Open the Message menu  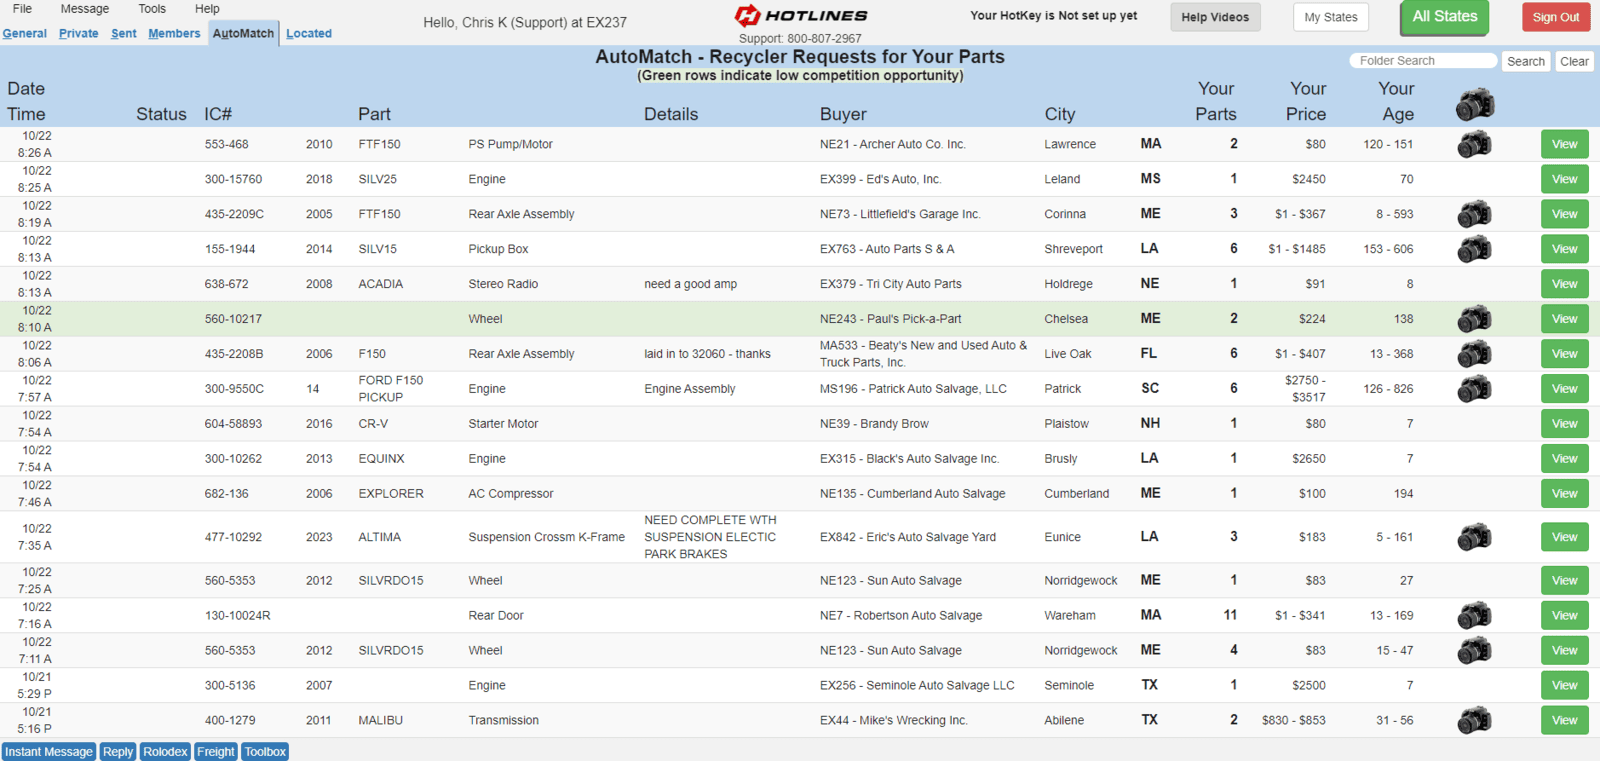85,9
